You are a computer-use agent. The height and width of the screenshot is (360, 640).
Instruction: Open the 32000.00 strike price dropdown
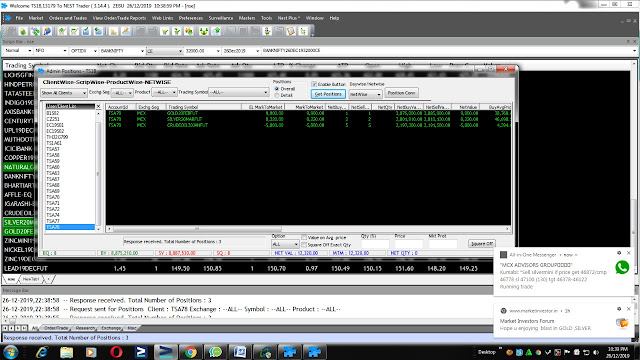(202, 51)
